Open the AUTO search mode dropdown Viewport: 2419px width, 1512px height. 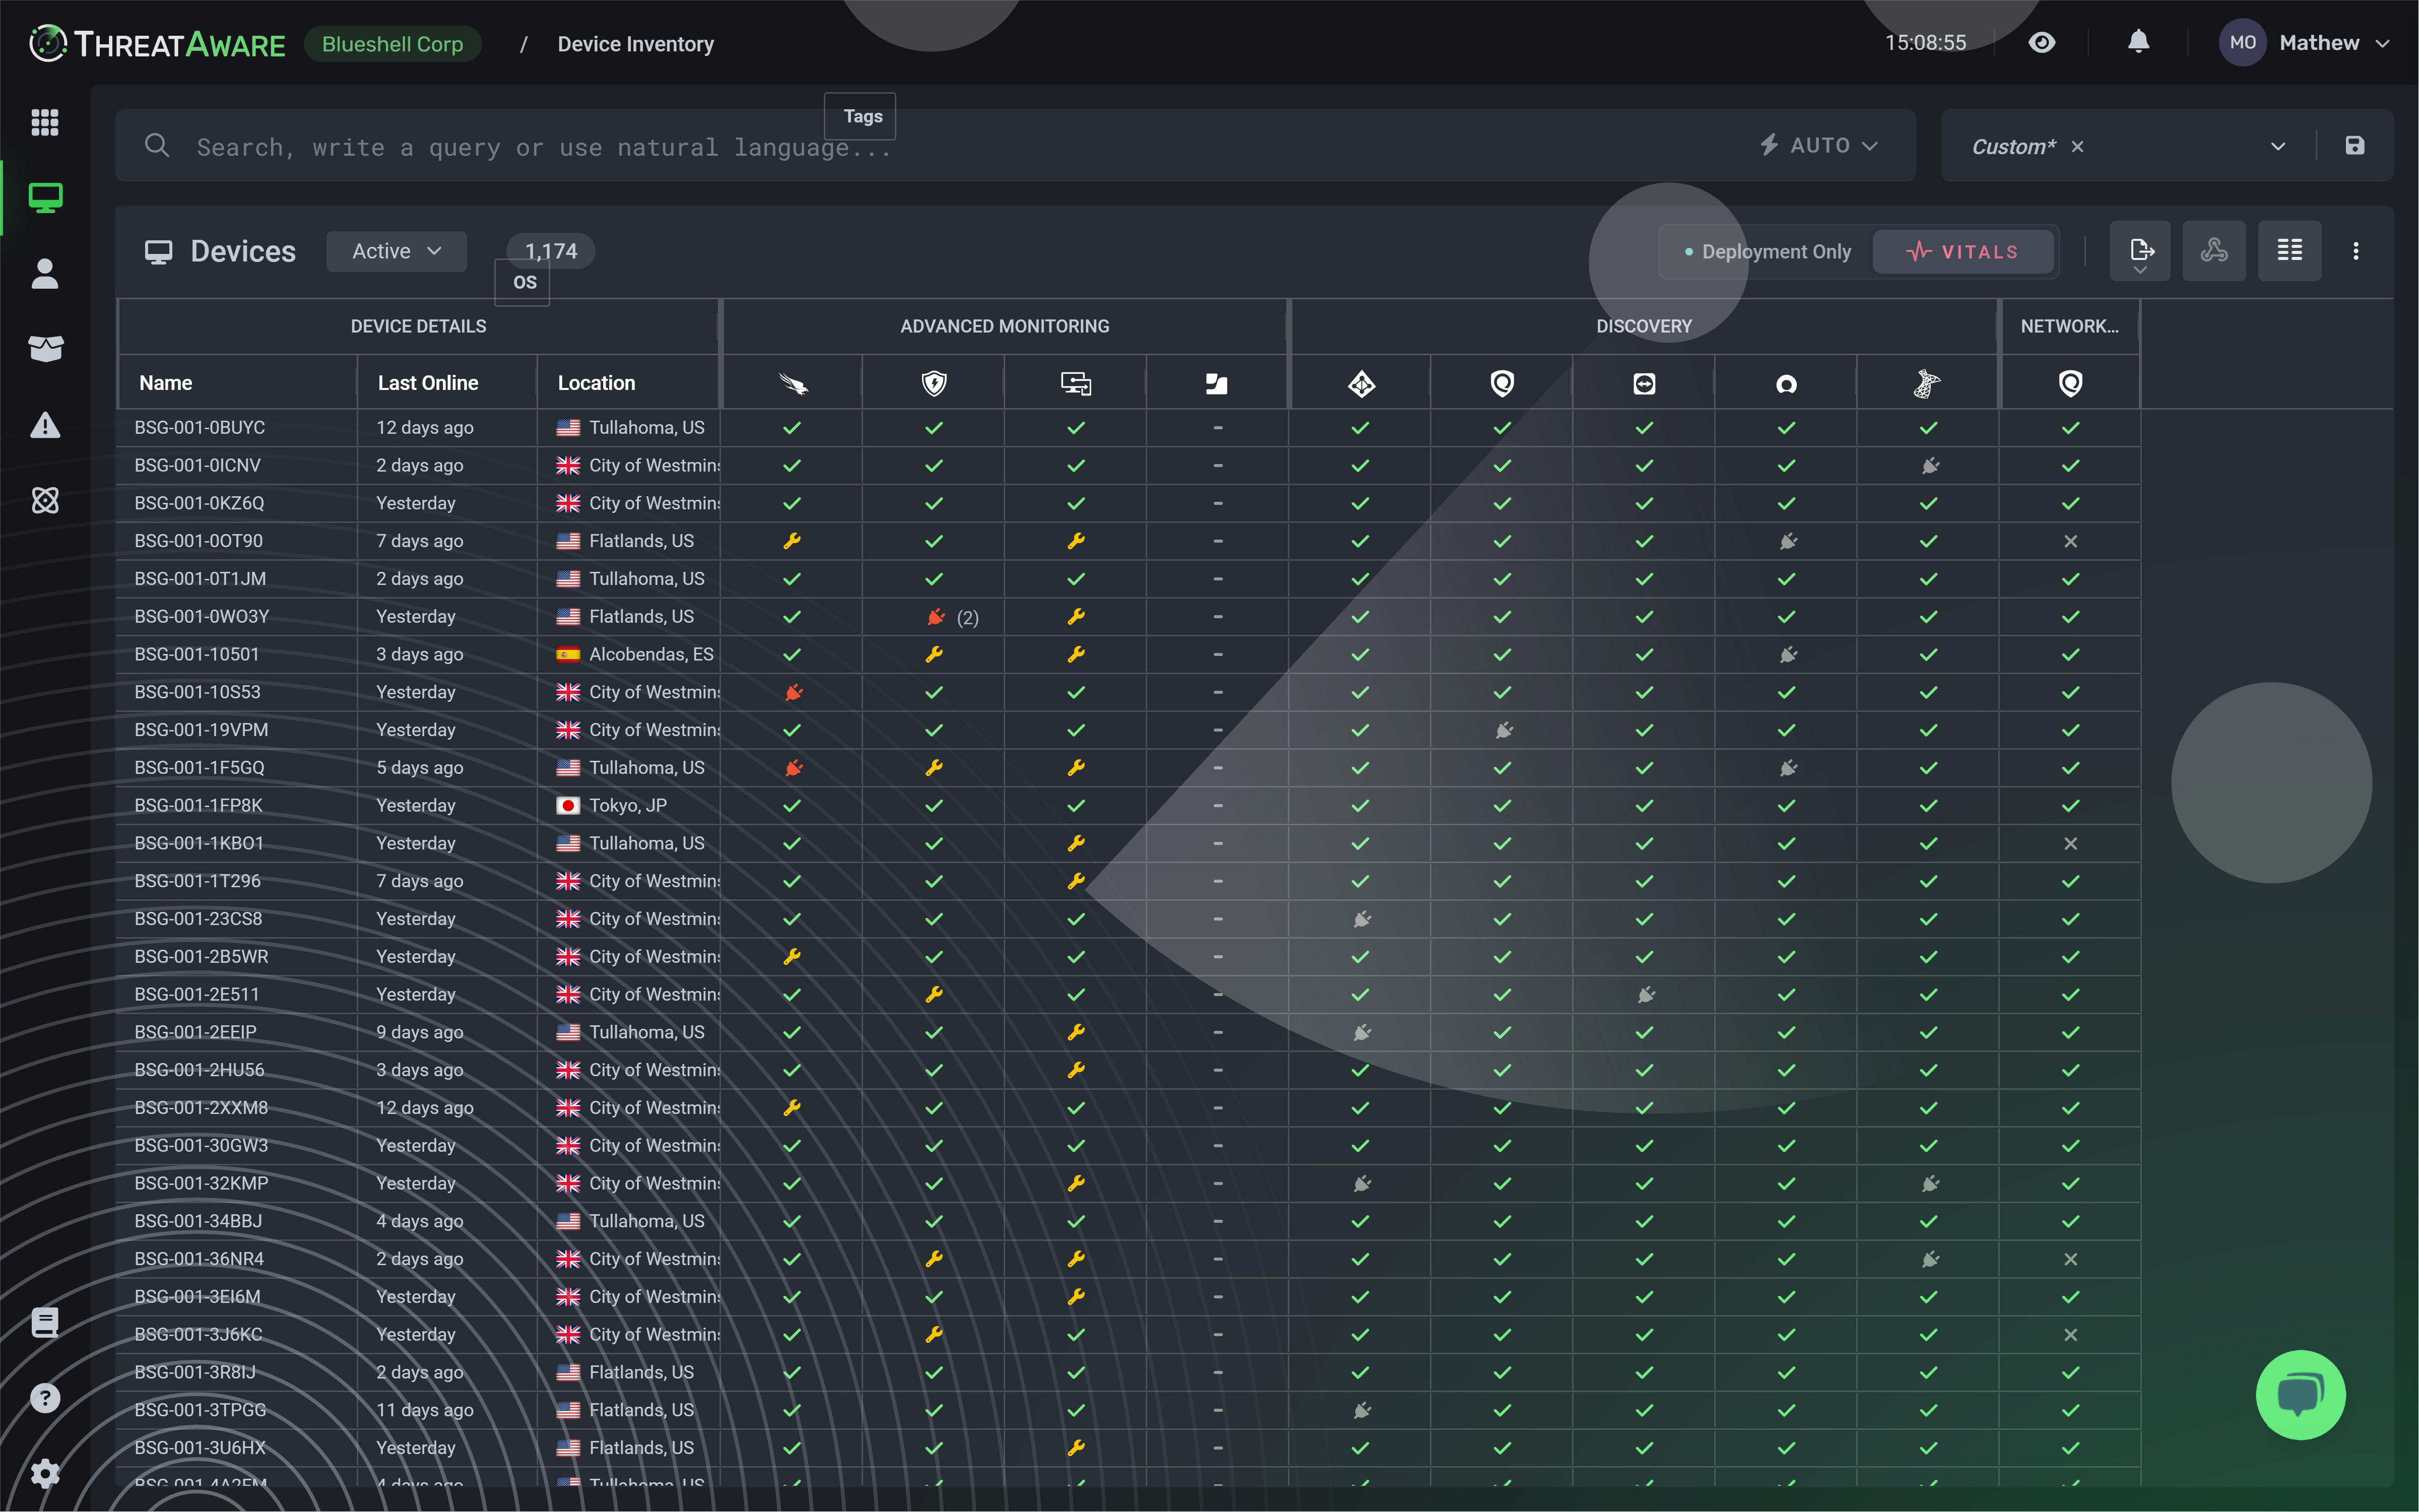(x=1819, y=146)
